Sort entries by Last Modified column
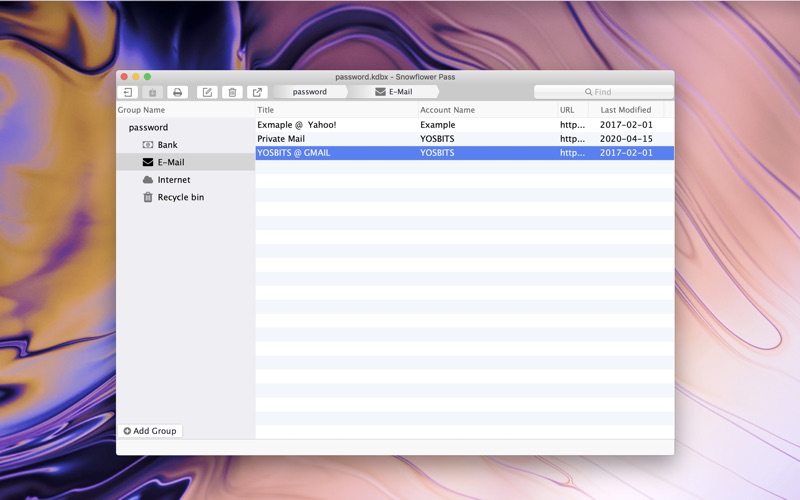This screenshot has height=500, width=800. pos(626,110)
